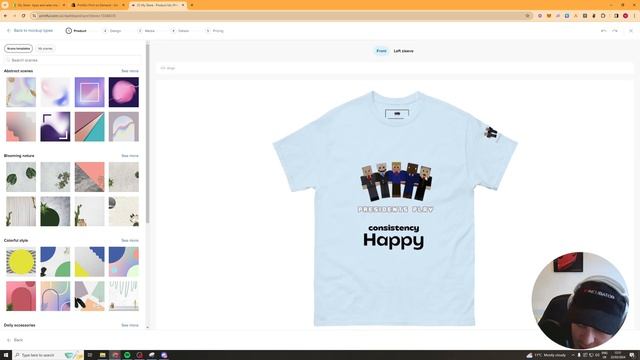
Task: Open Spotify from the taskbar
Action: (x=127, y=355)
